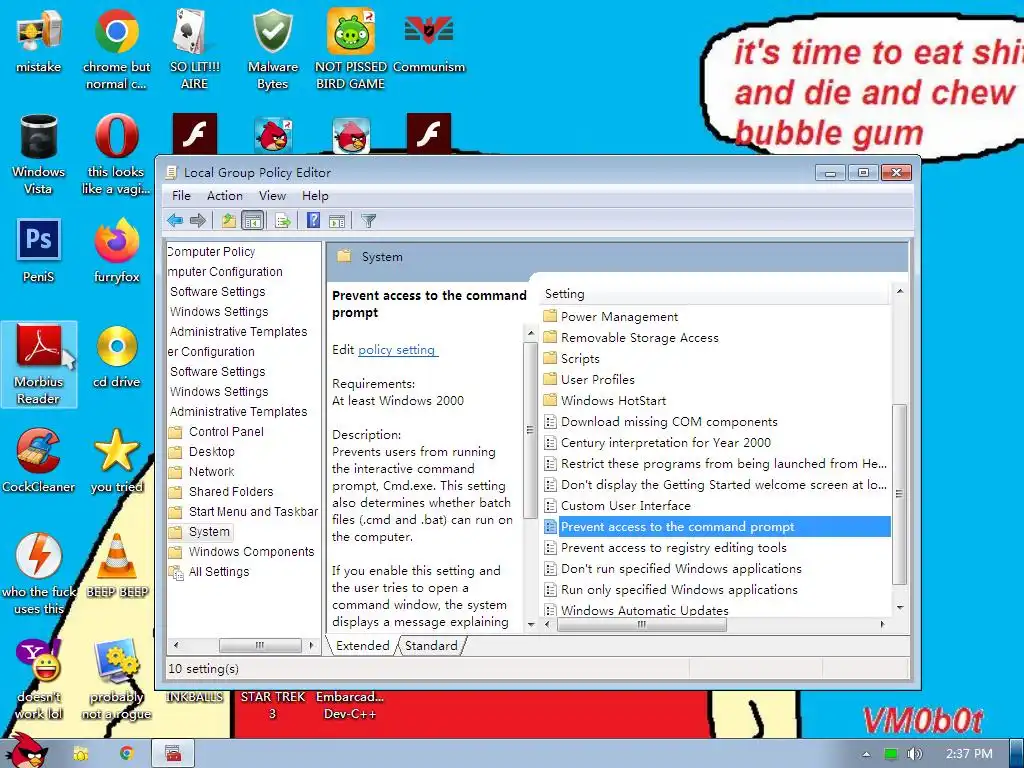Open the File menu

point(181,196)
